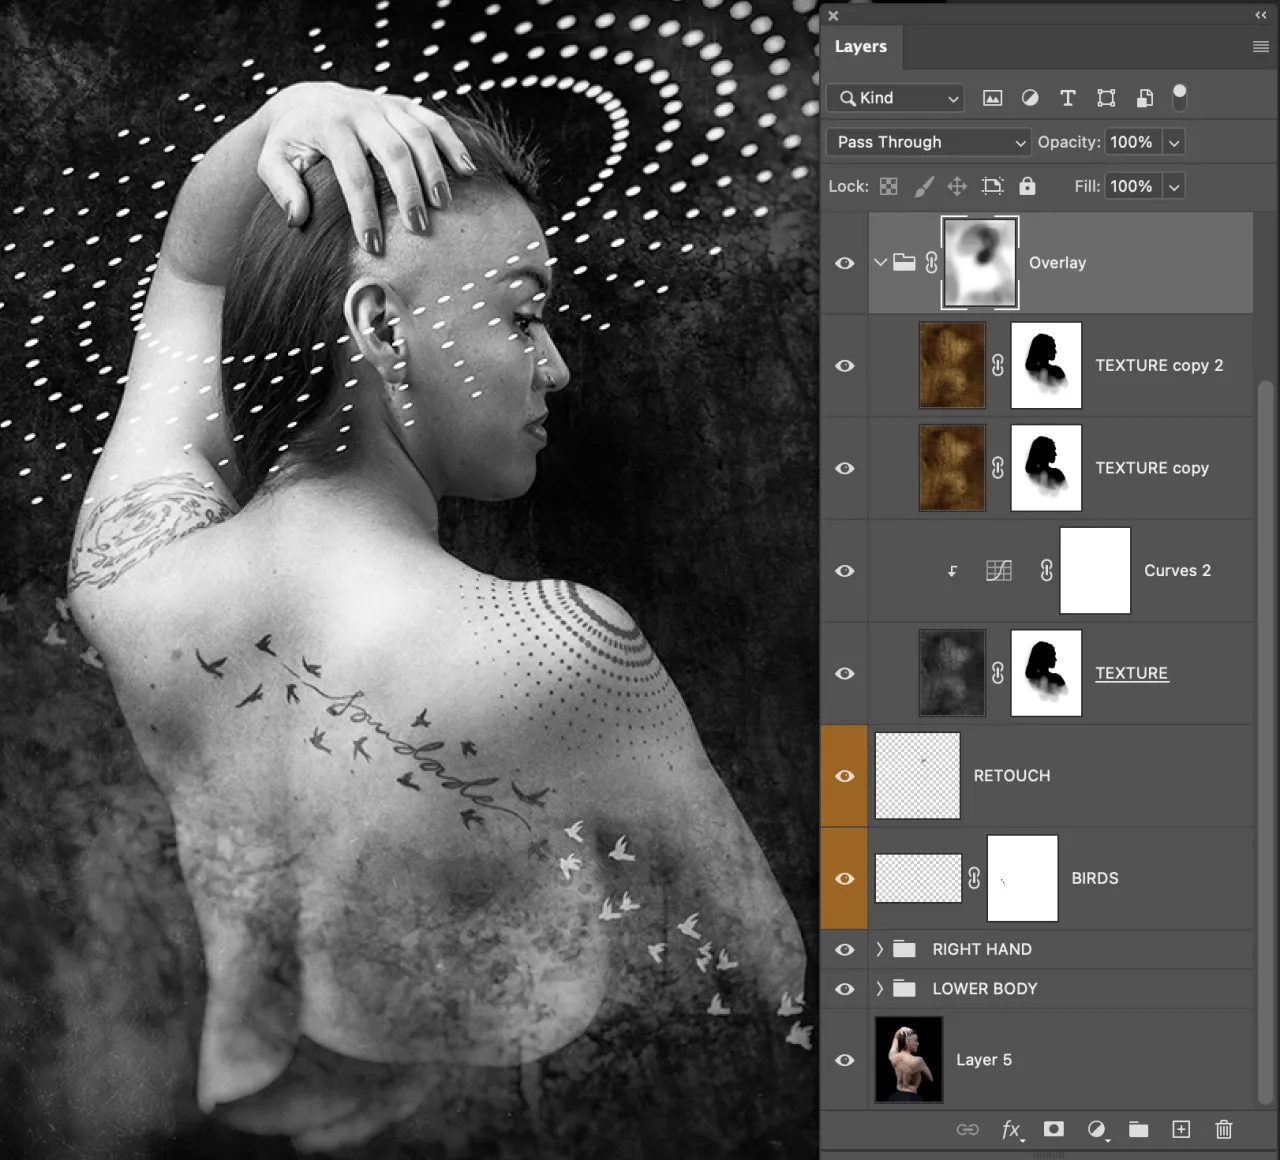Enable Lock transparent pixels
This screenshot has width=1280, height=1160.
pyautogui.click(x=888, y=186)
